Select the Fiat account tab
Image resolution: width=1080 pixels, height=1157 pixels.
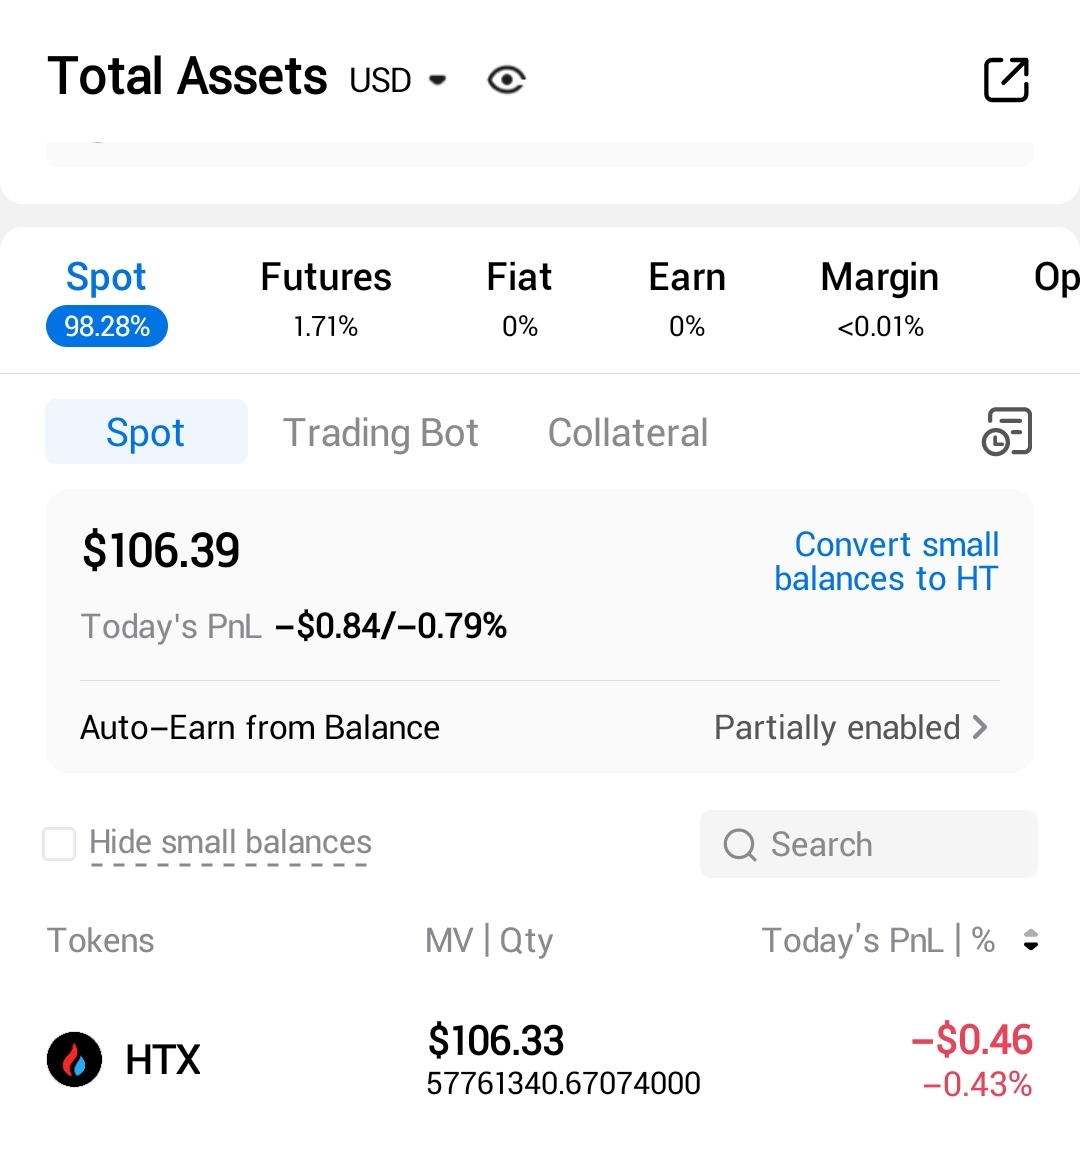click(519, 297)
